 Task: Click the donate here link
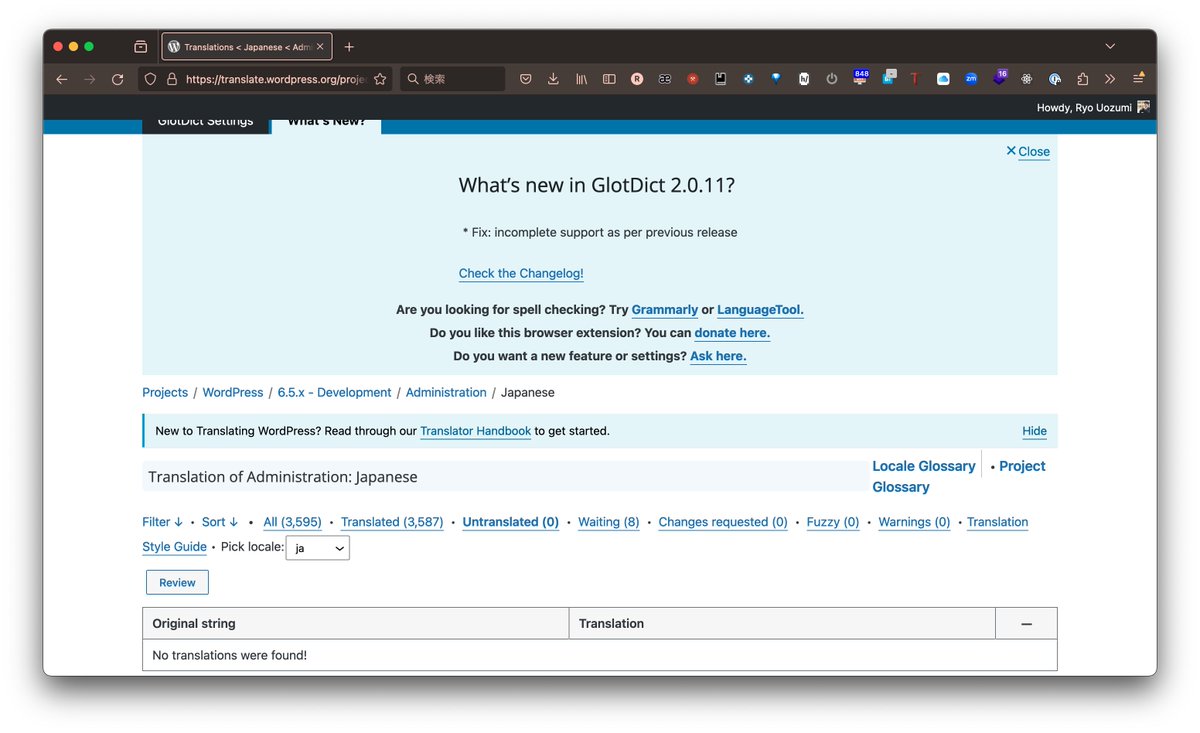(732, 333)
